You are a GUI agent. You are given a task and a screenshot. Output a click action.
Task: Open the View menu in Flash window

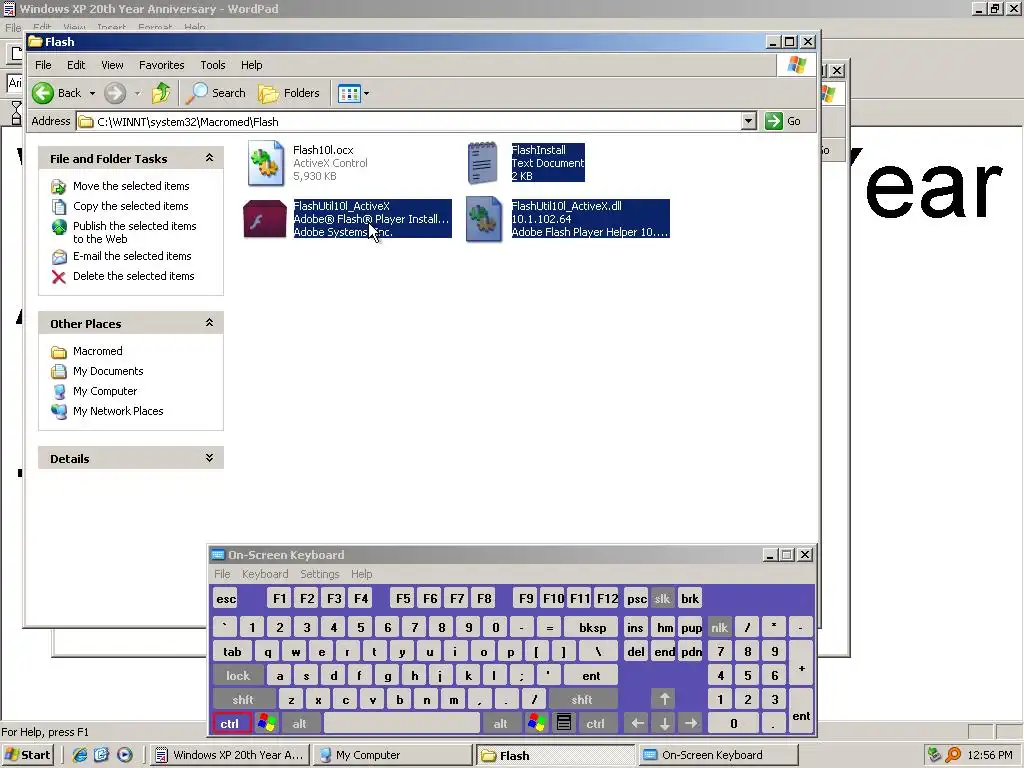(x=112, y=65)
